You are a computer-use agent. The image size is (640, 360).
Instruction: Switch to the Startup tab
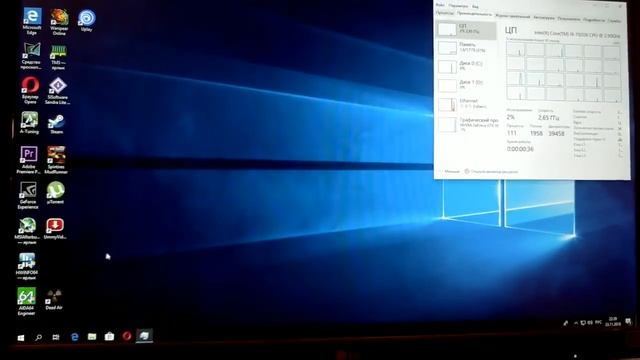point(544,18)
